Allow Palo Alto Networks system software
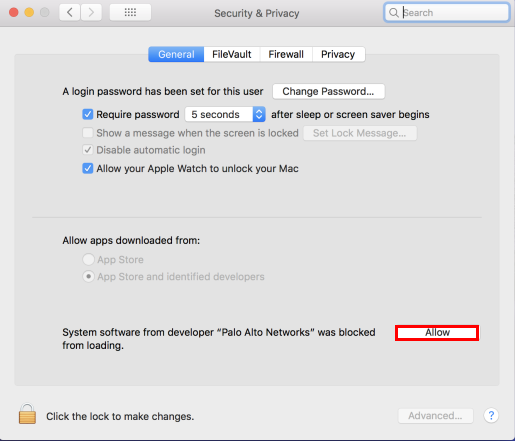The height and width of the screenshot is (441, 515). tap(437, 333)
